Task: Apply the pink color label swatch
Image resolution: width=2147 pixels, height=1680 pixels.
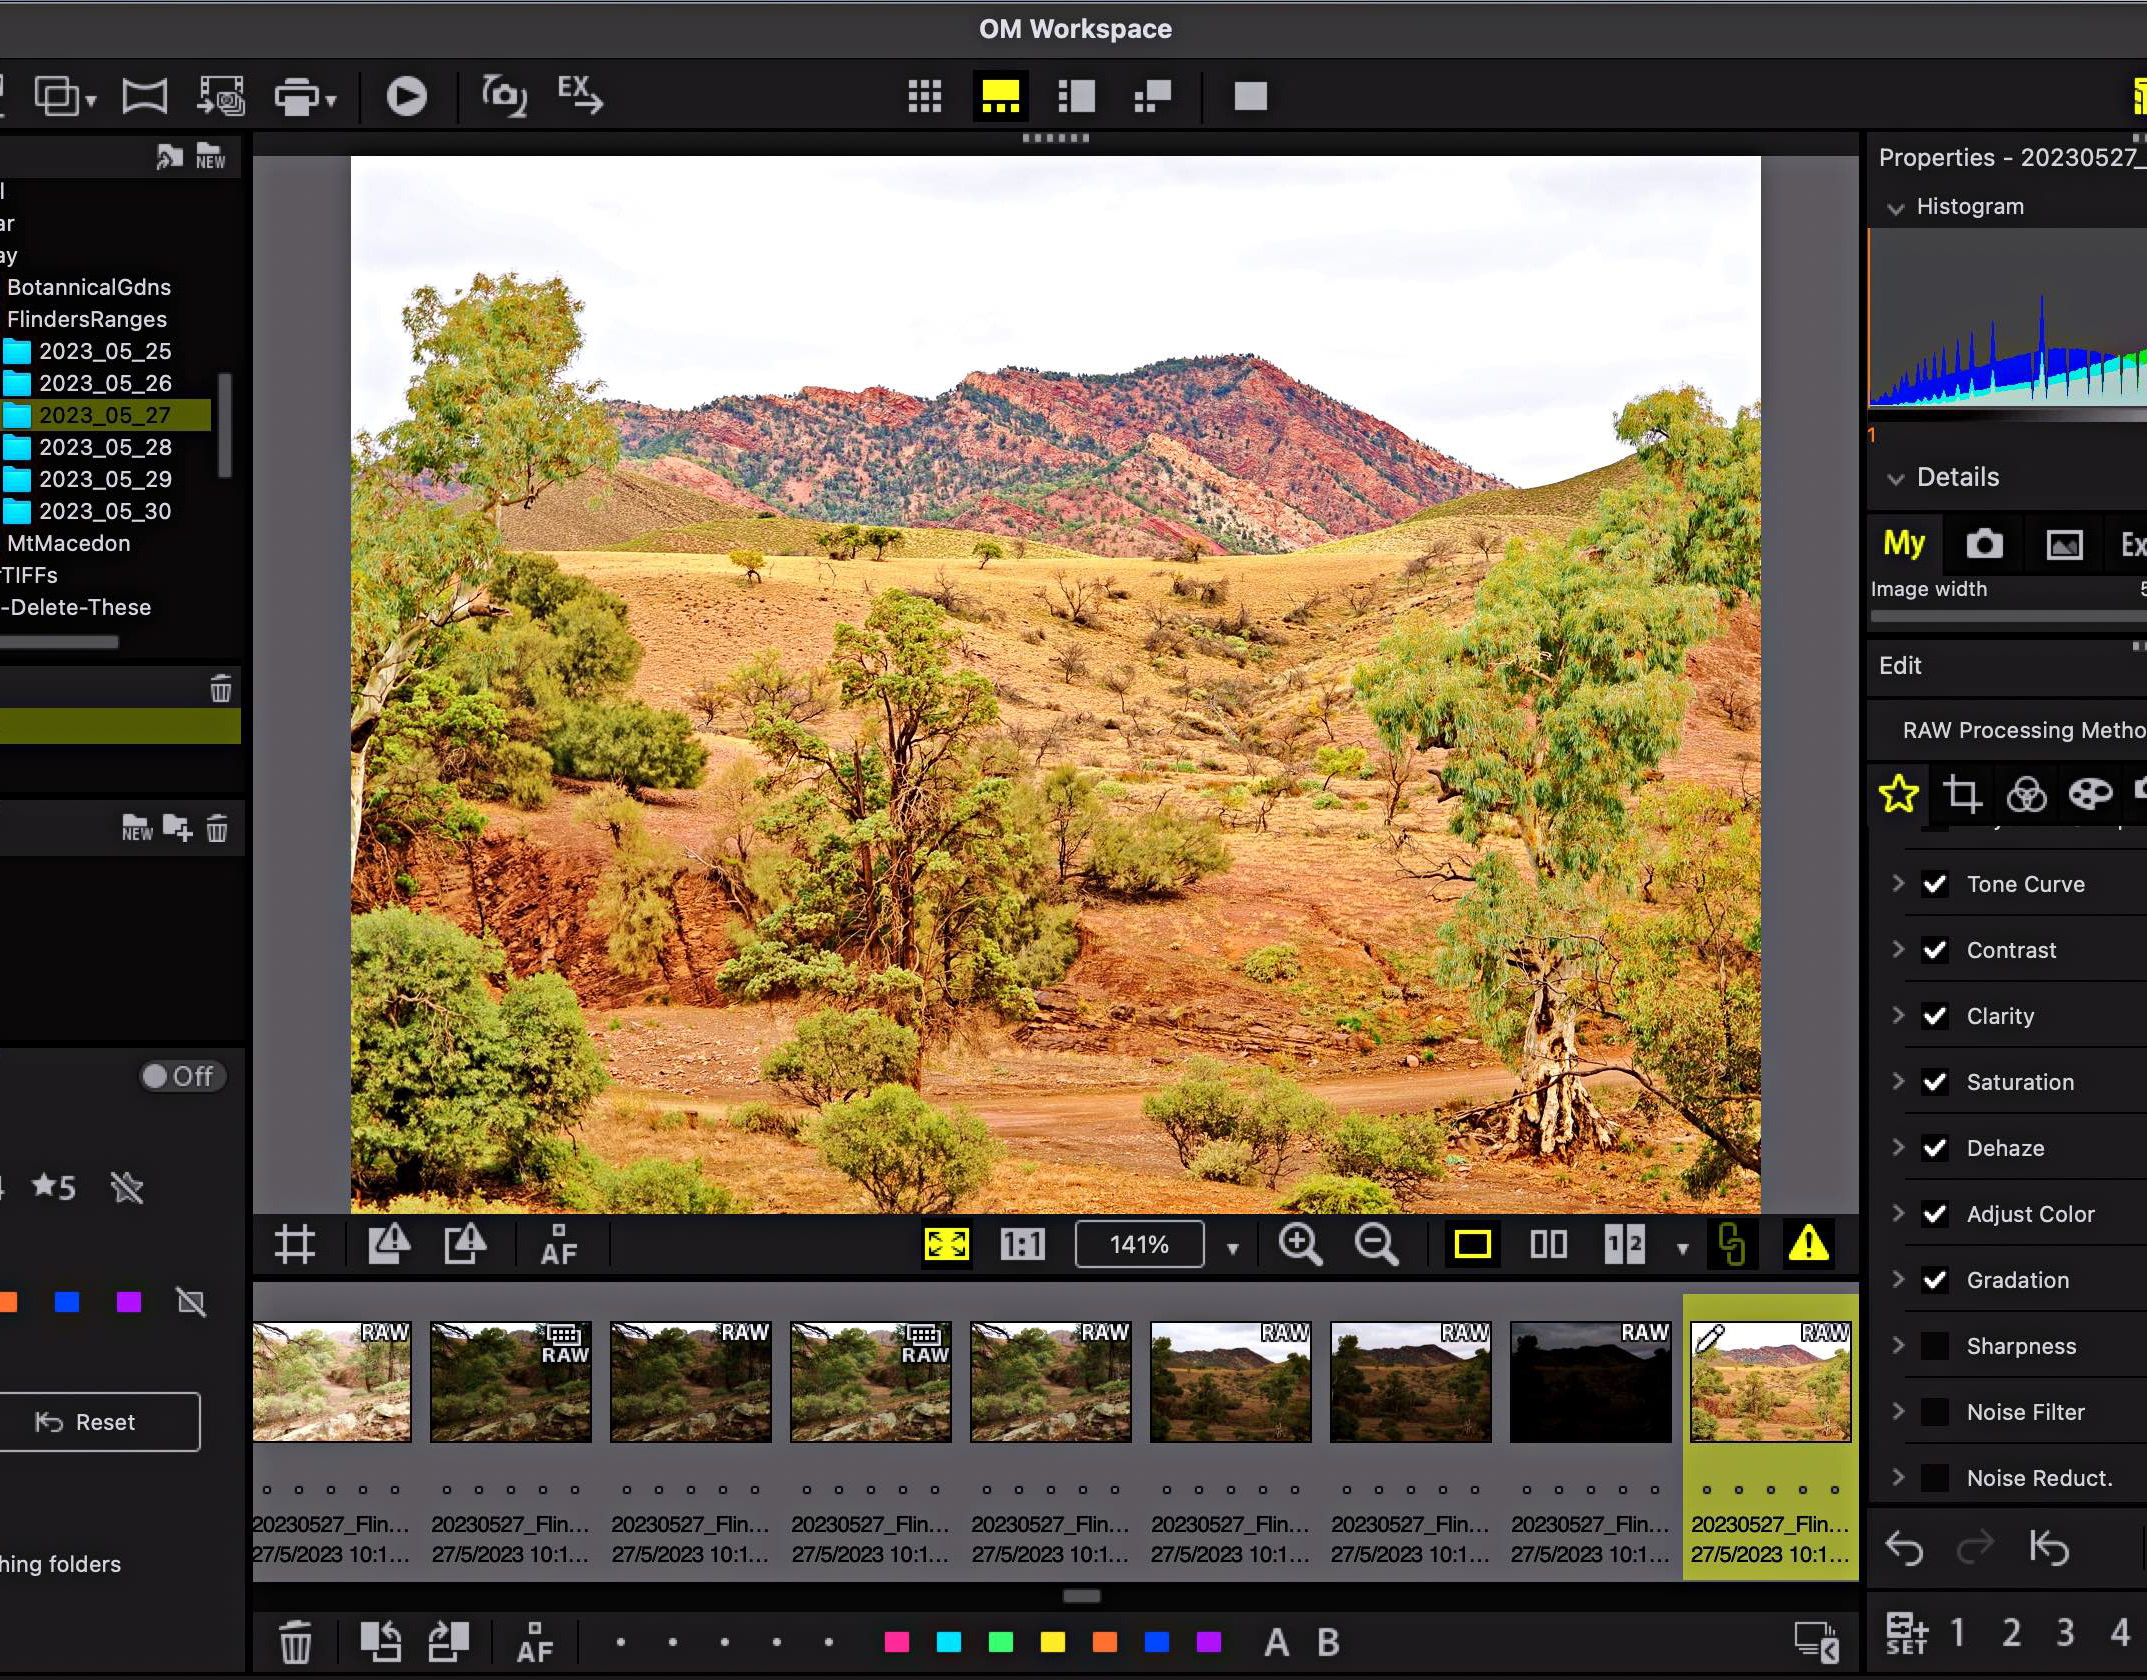Action: (897, 1642)
